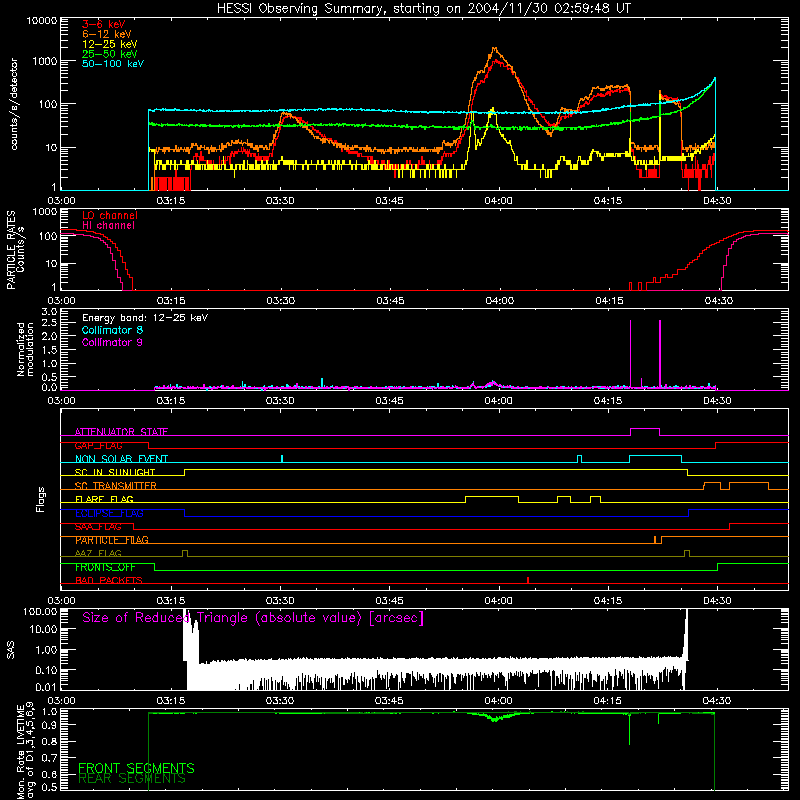This screenshot has height=800, width=800.
Task: Click the SAA_FLAG label
Action: pyautogui.click(x=98, y=527)
